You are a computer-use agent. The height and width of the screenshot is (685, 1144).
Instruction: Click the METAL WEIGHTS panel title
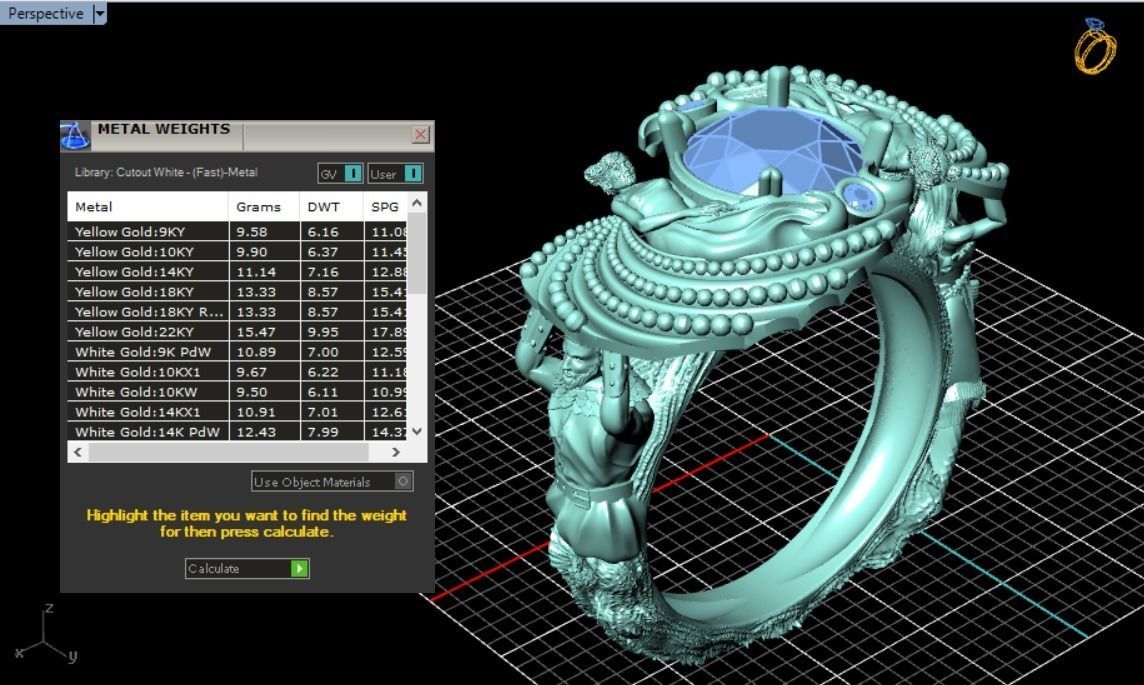[x=164, y=129]
